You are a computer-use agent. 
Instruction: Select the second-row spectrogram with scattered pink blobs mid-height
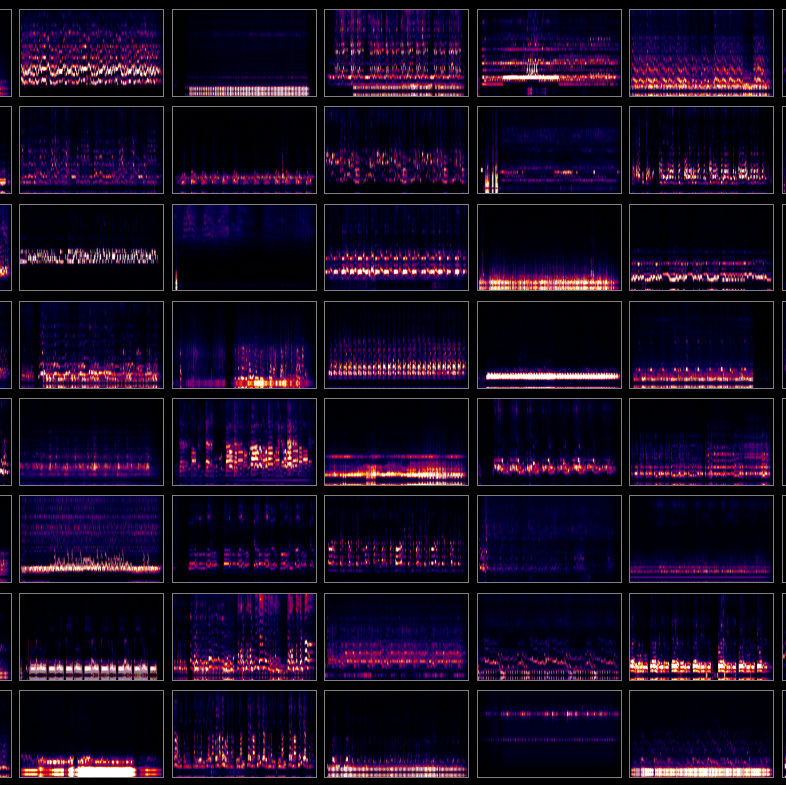click(397, 150)
